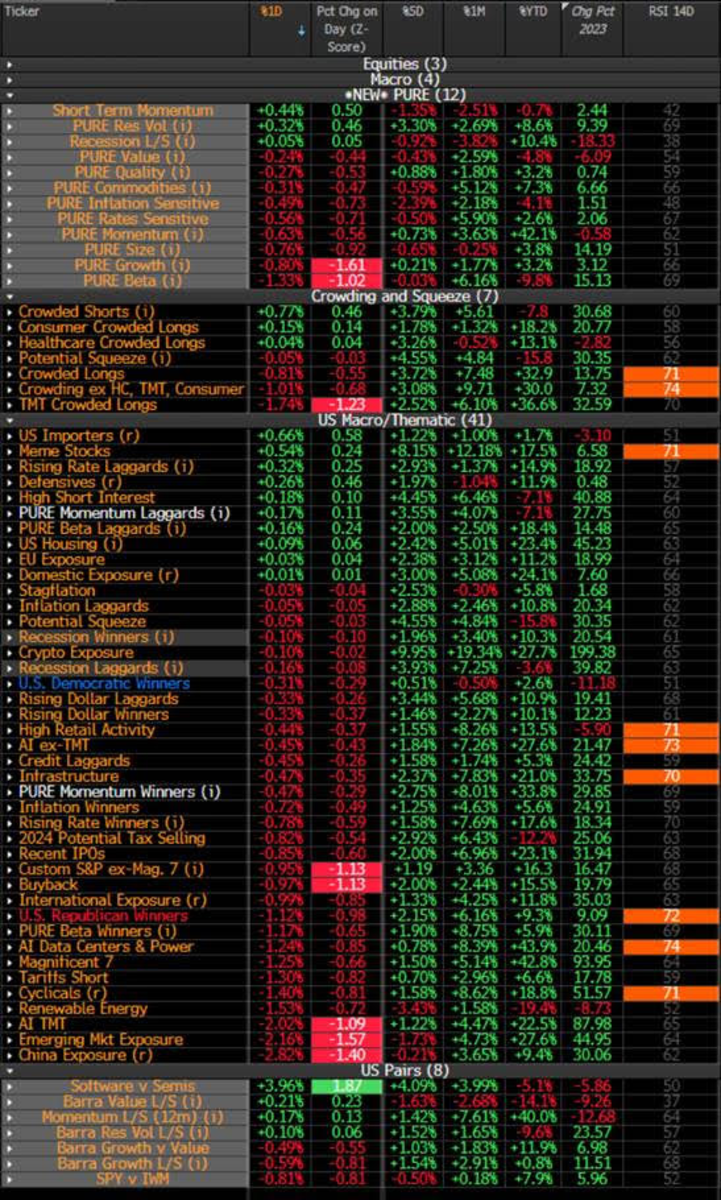Viewport: 721px width, 1200px height.
Task: Collapse the Crowding and Squeeze (7) section
Action: click(10, 296)
